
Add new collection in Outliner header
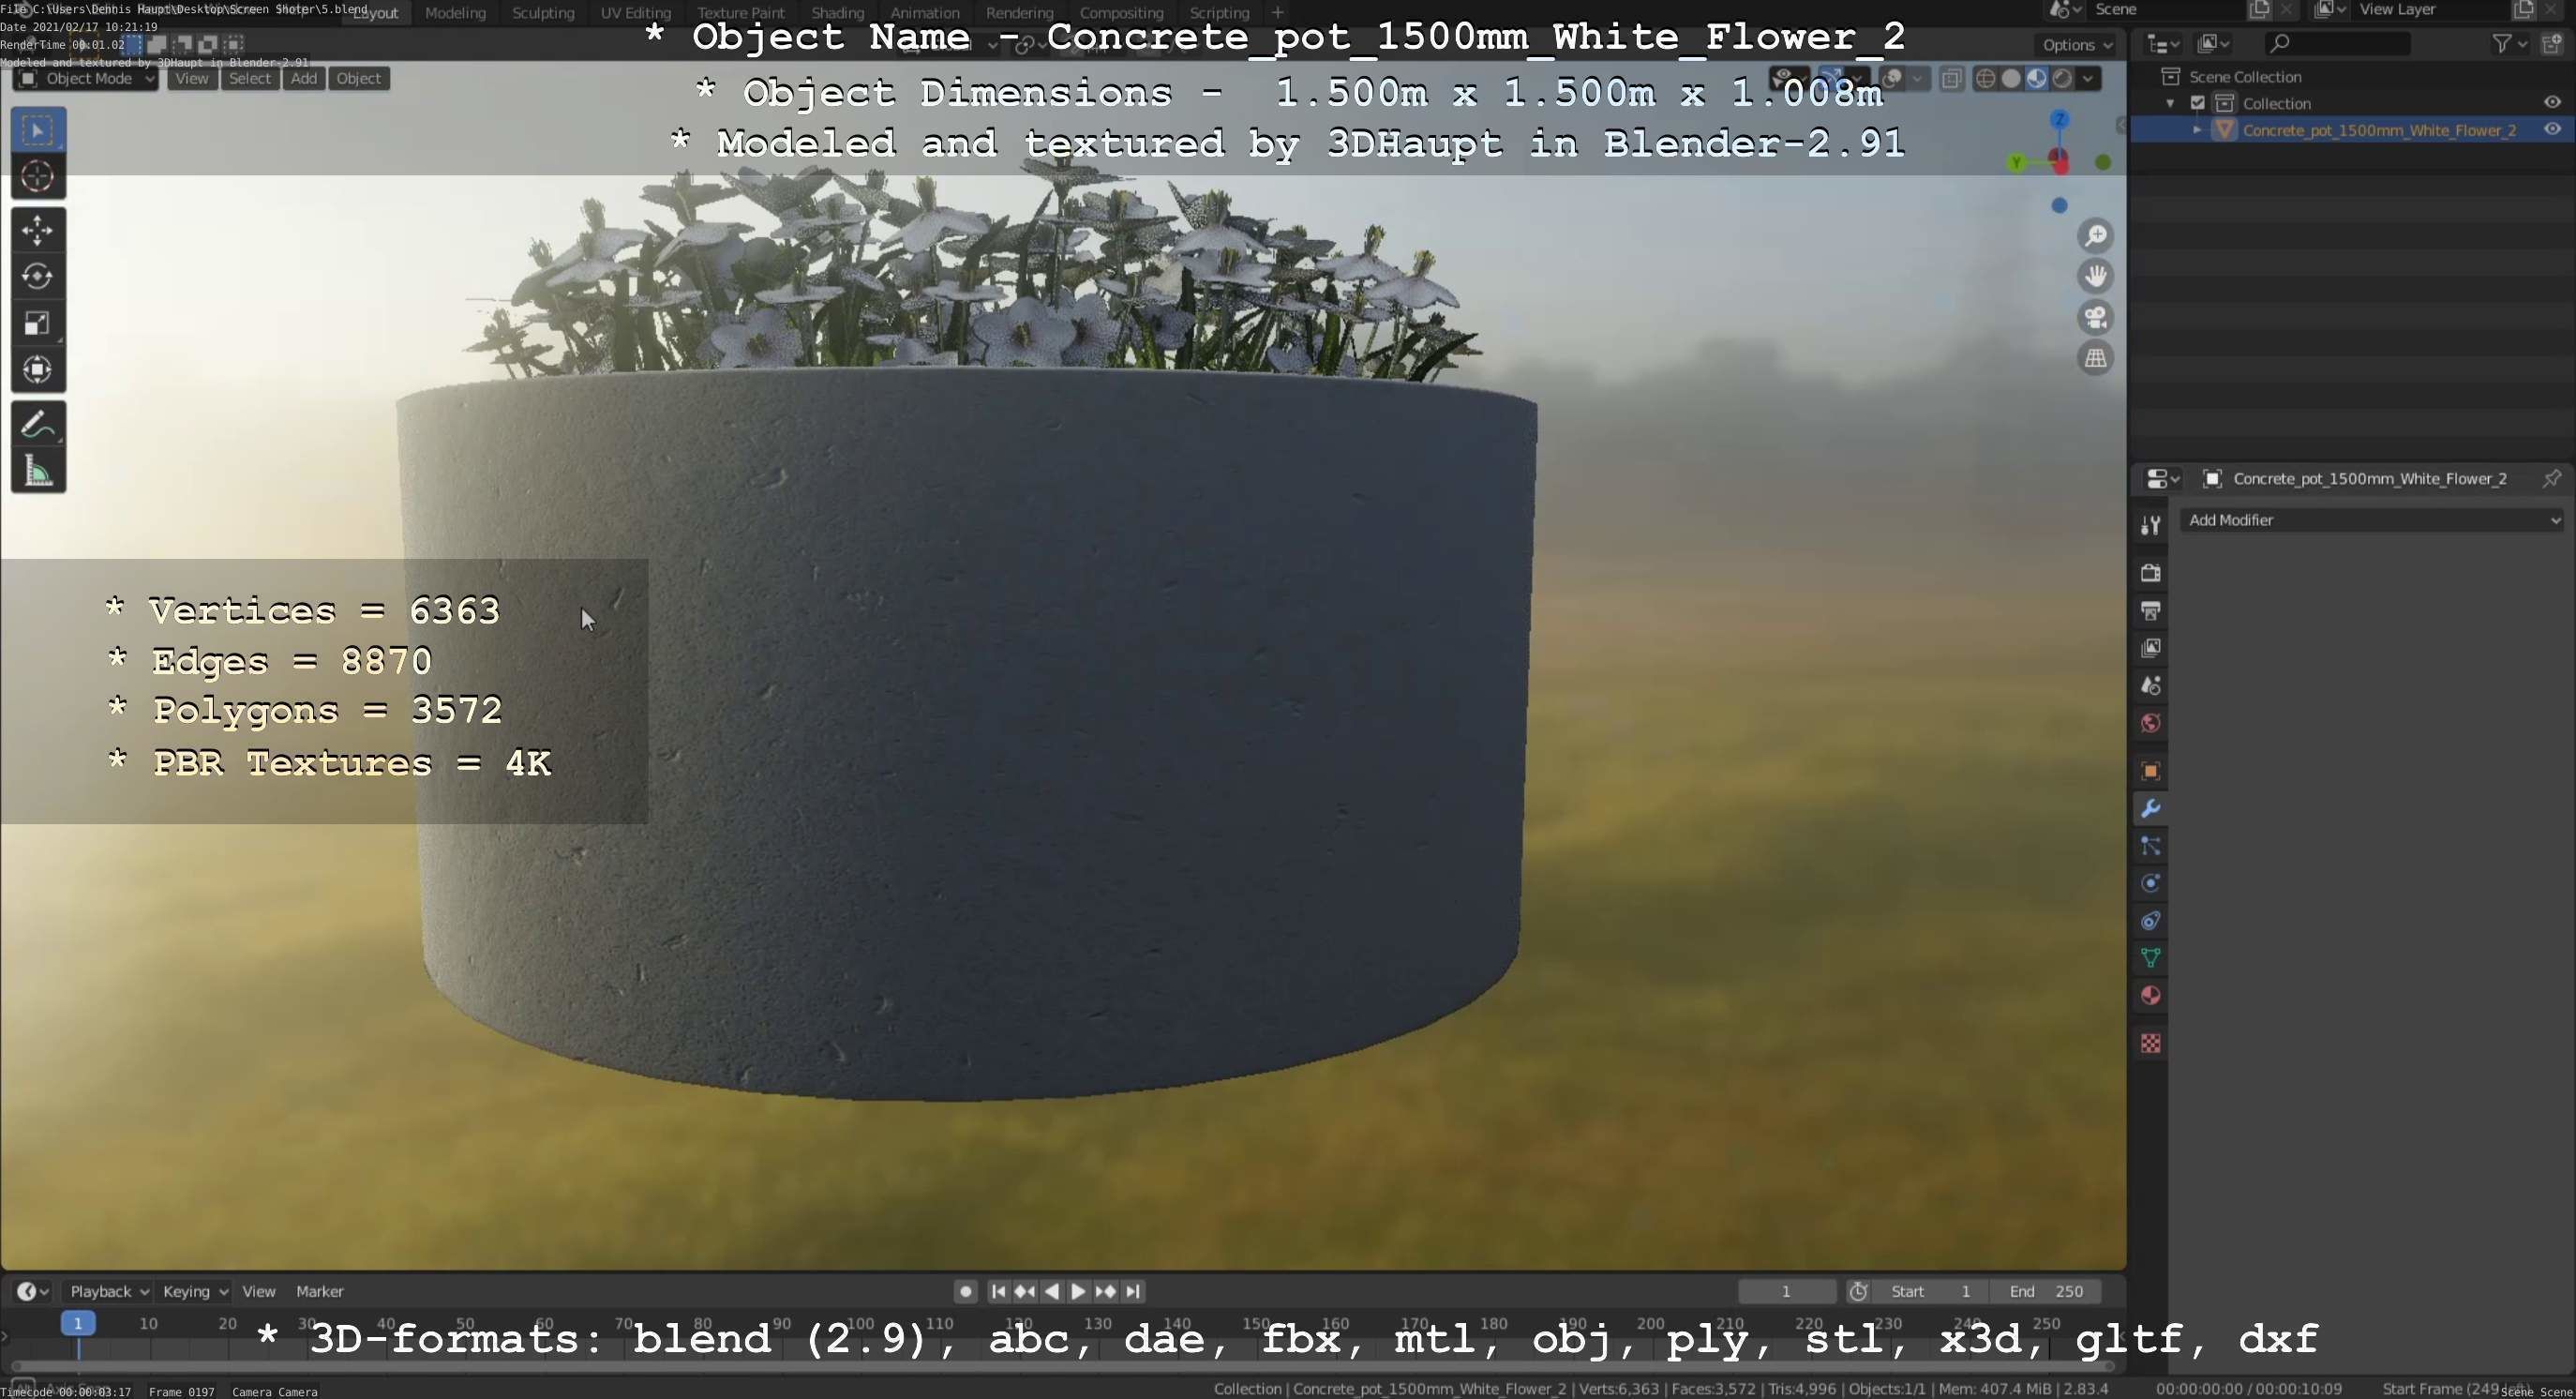[x=2551, y=43]
